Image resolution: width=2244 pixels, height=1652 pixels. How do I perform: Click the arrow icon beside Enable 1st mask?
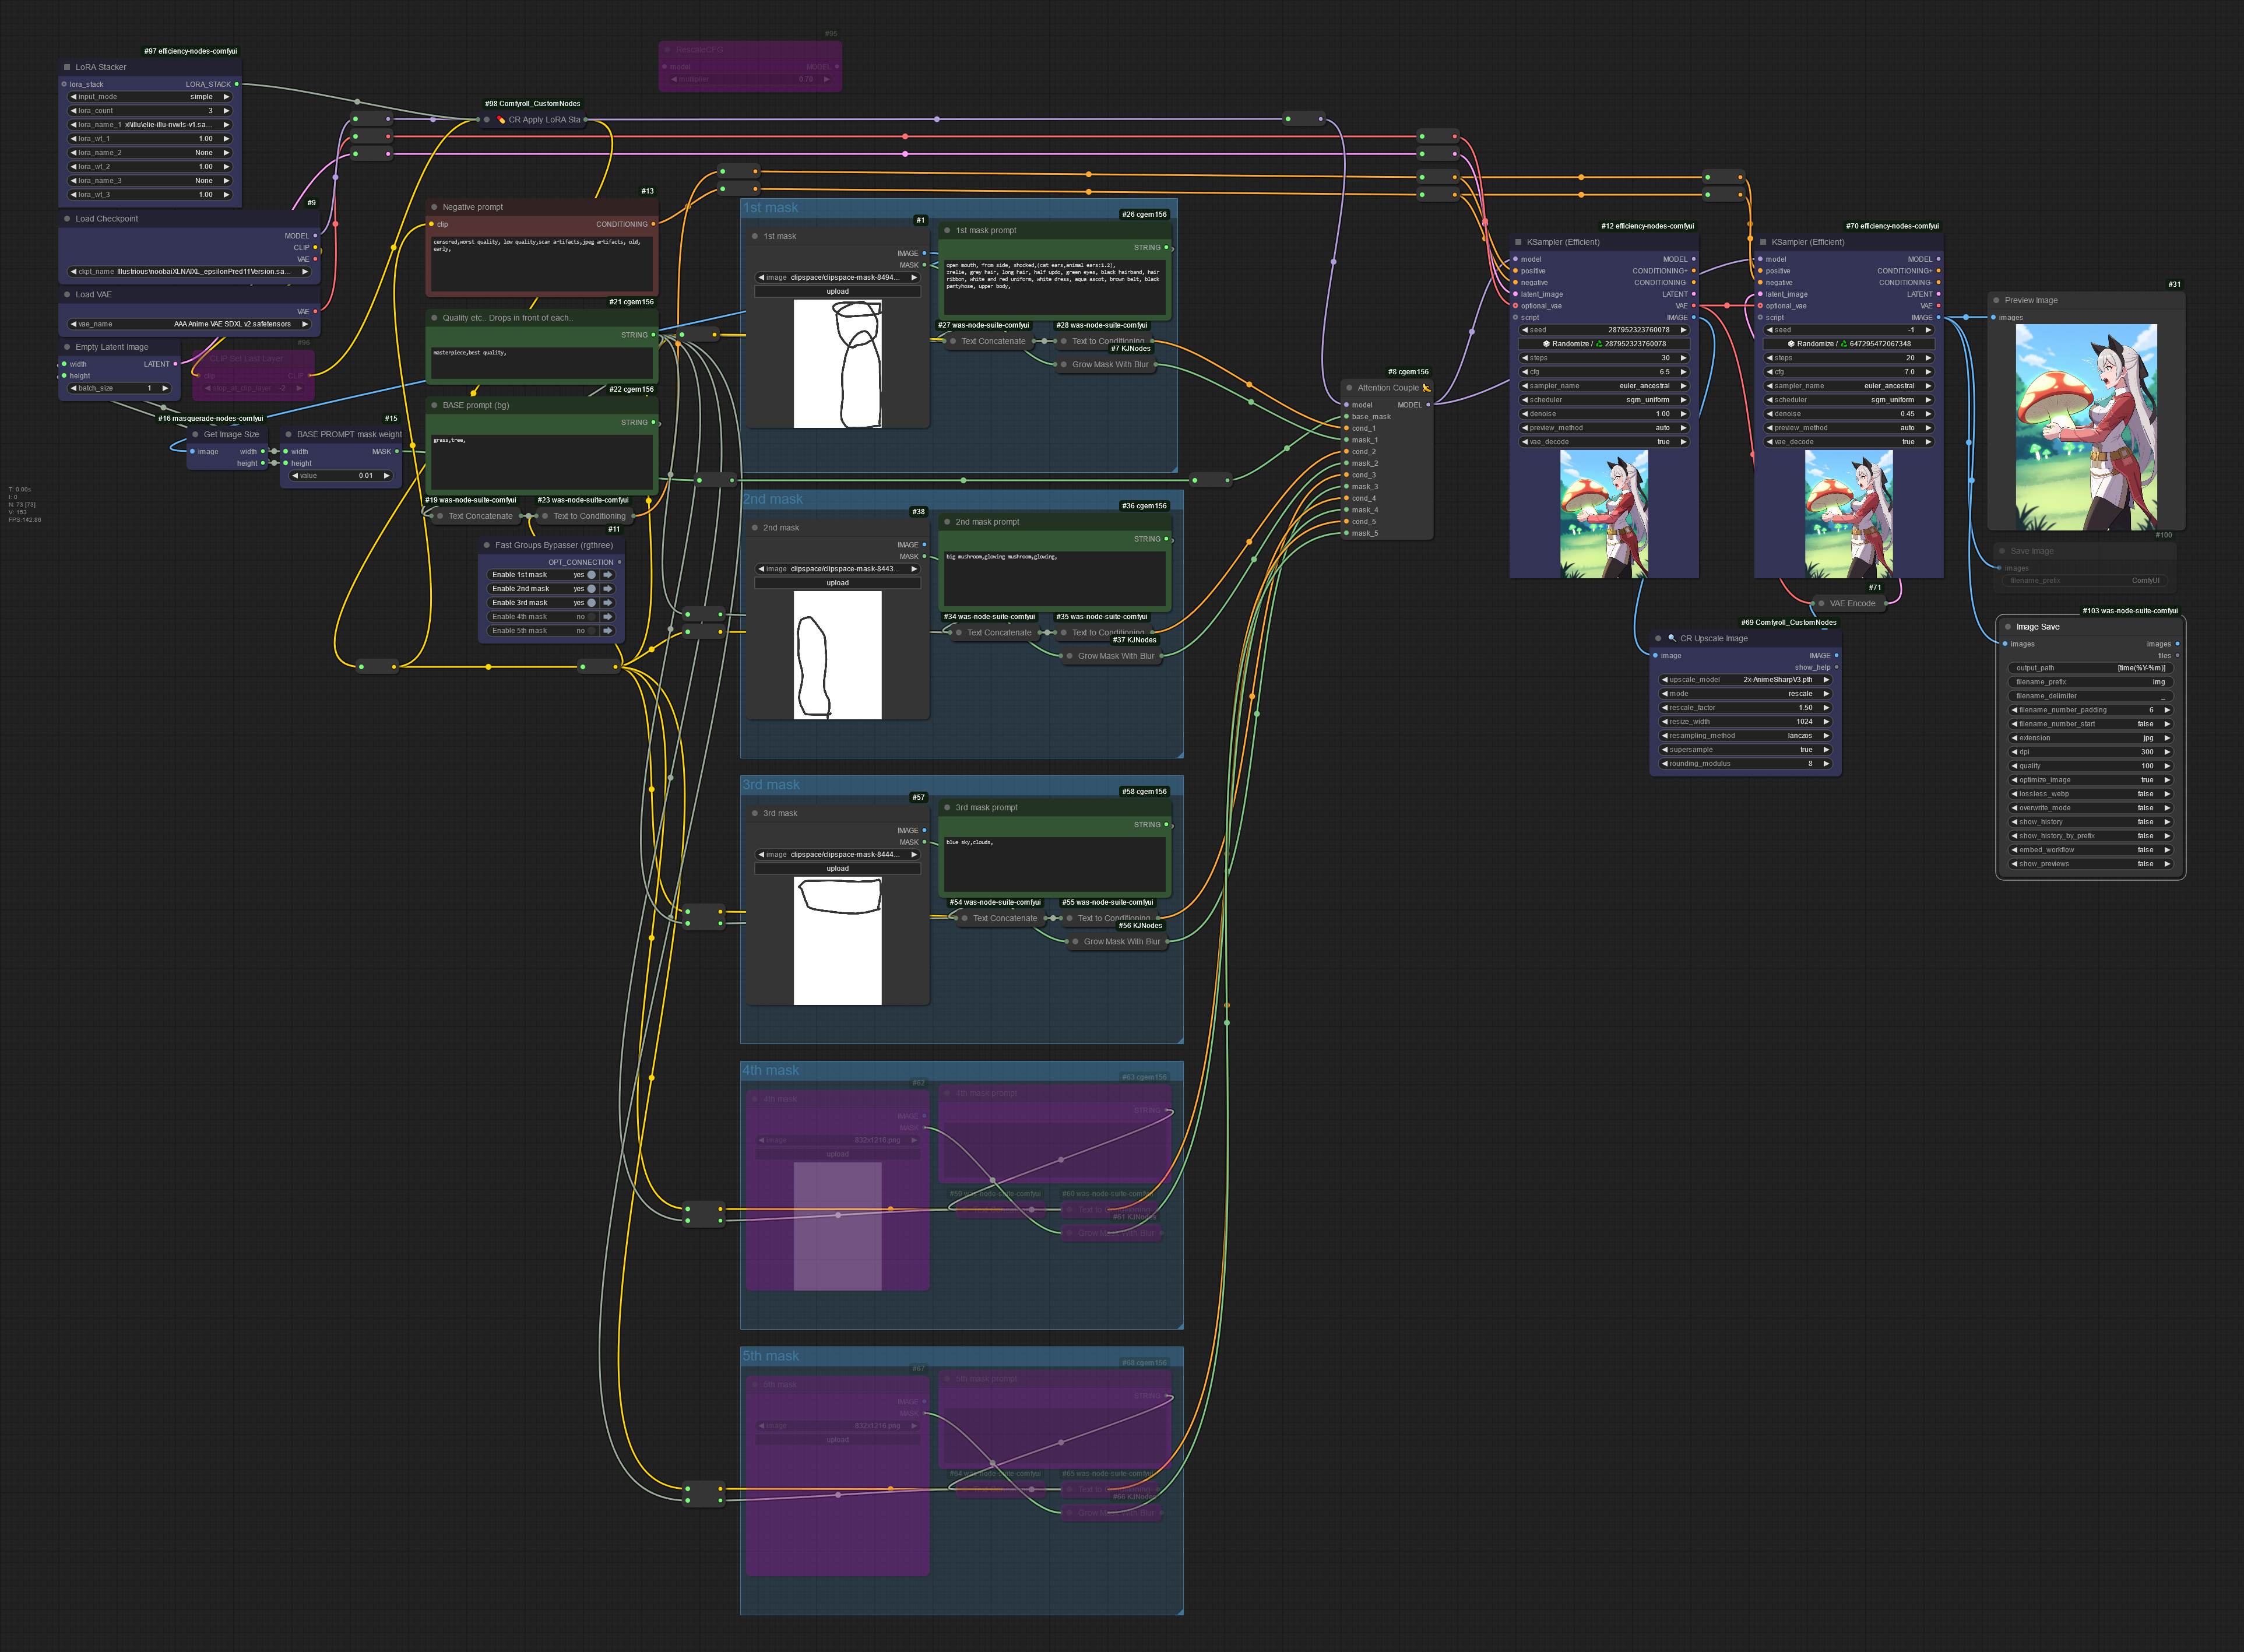click(607, 575)
